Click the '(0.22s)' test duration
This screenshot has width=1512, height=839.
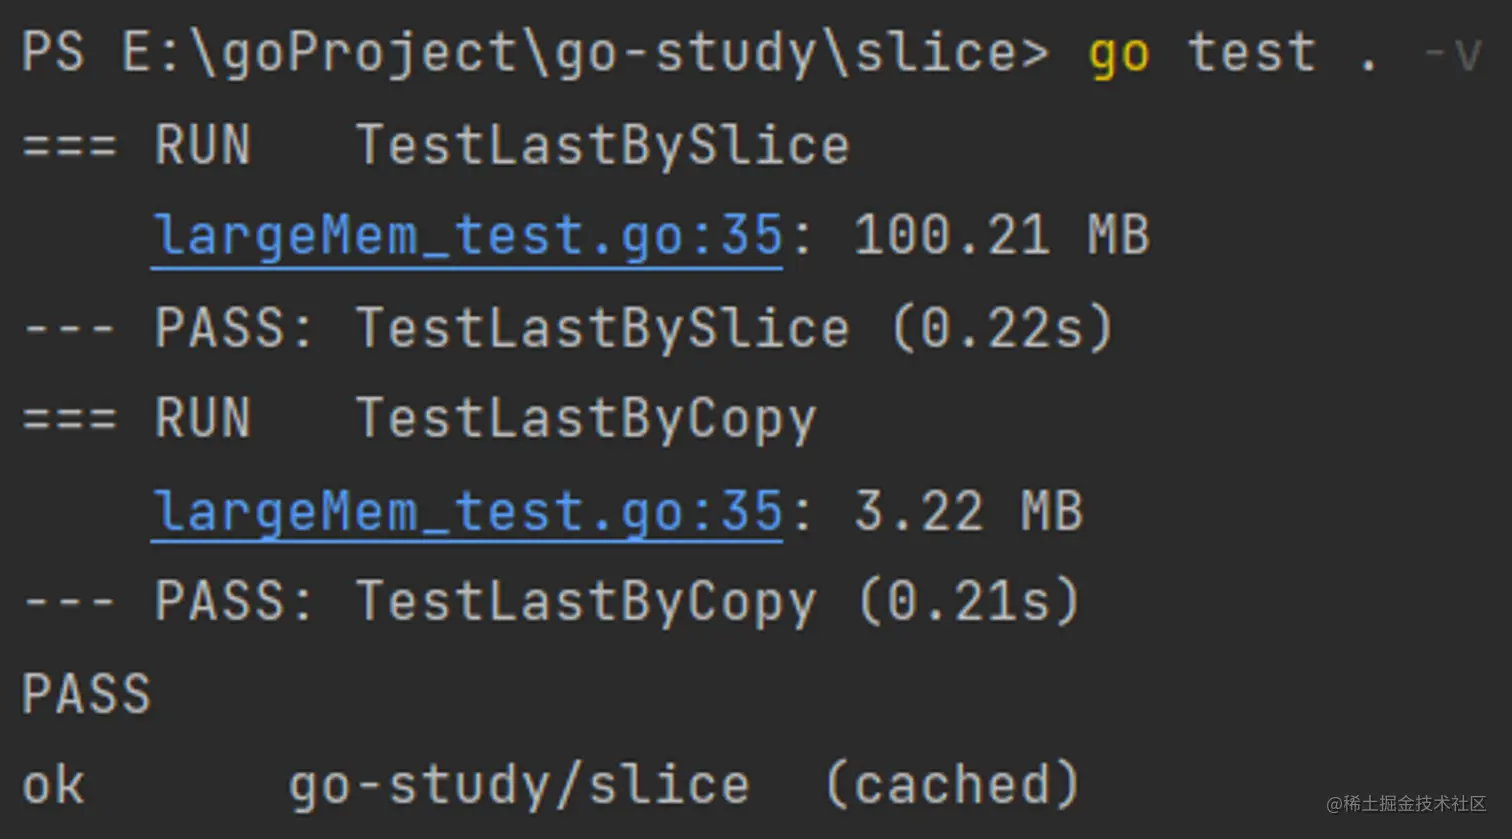(x=1001, y=329)
